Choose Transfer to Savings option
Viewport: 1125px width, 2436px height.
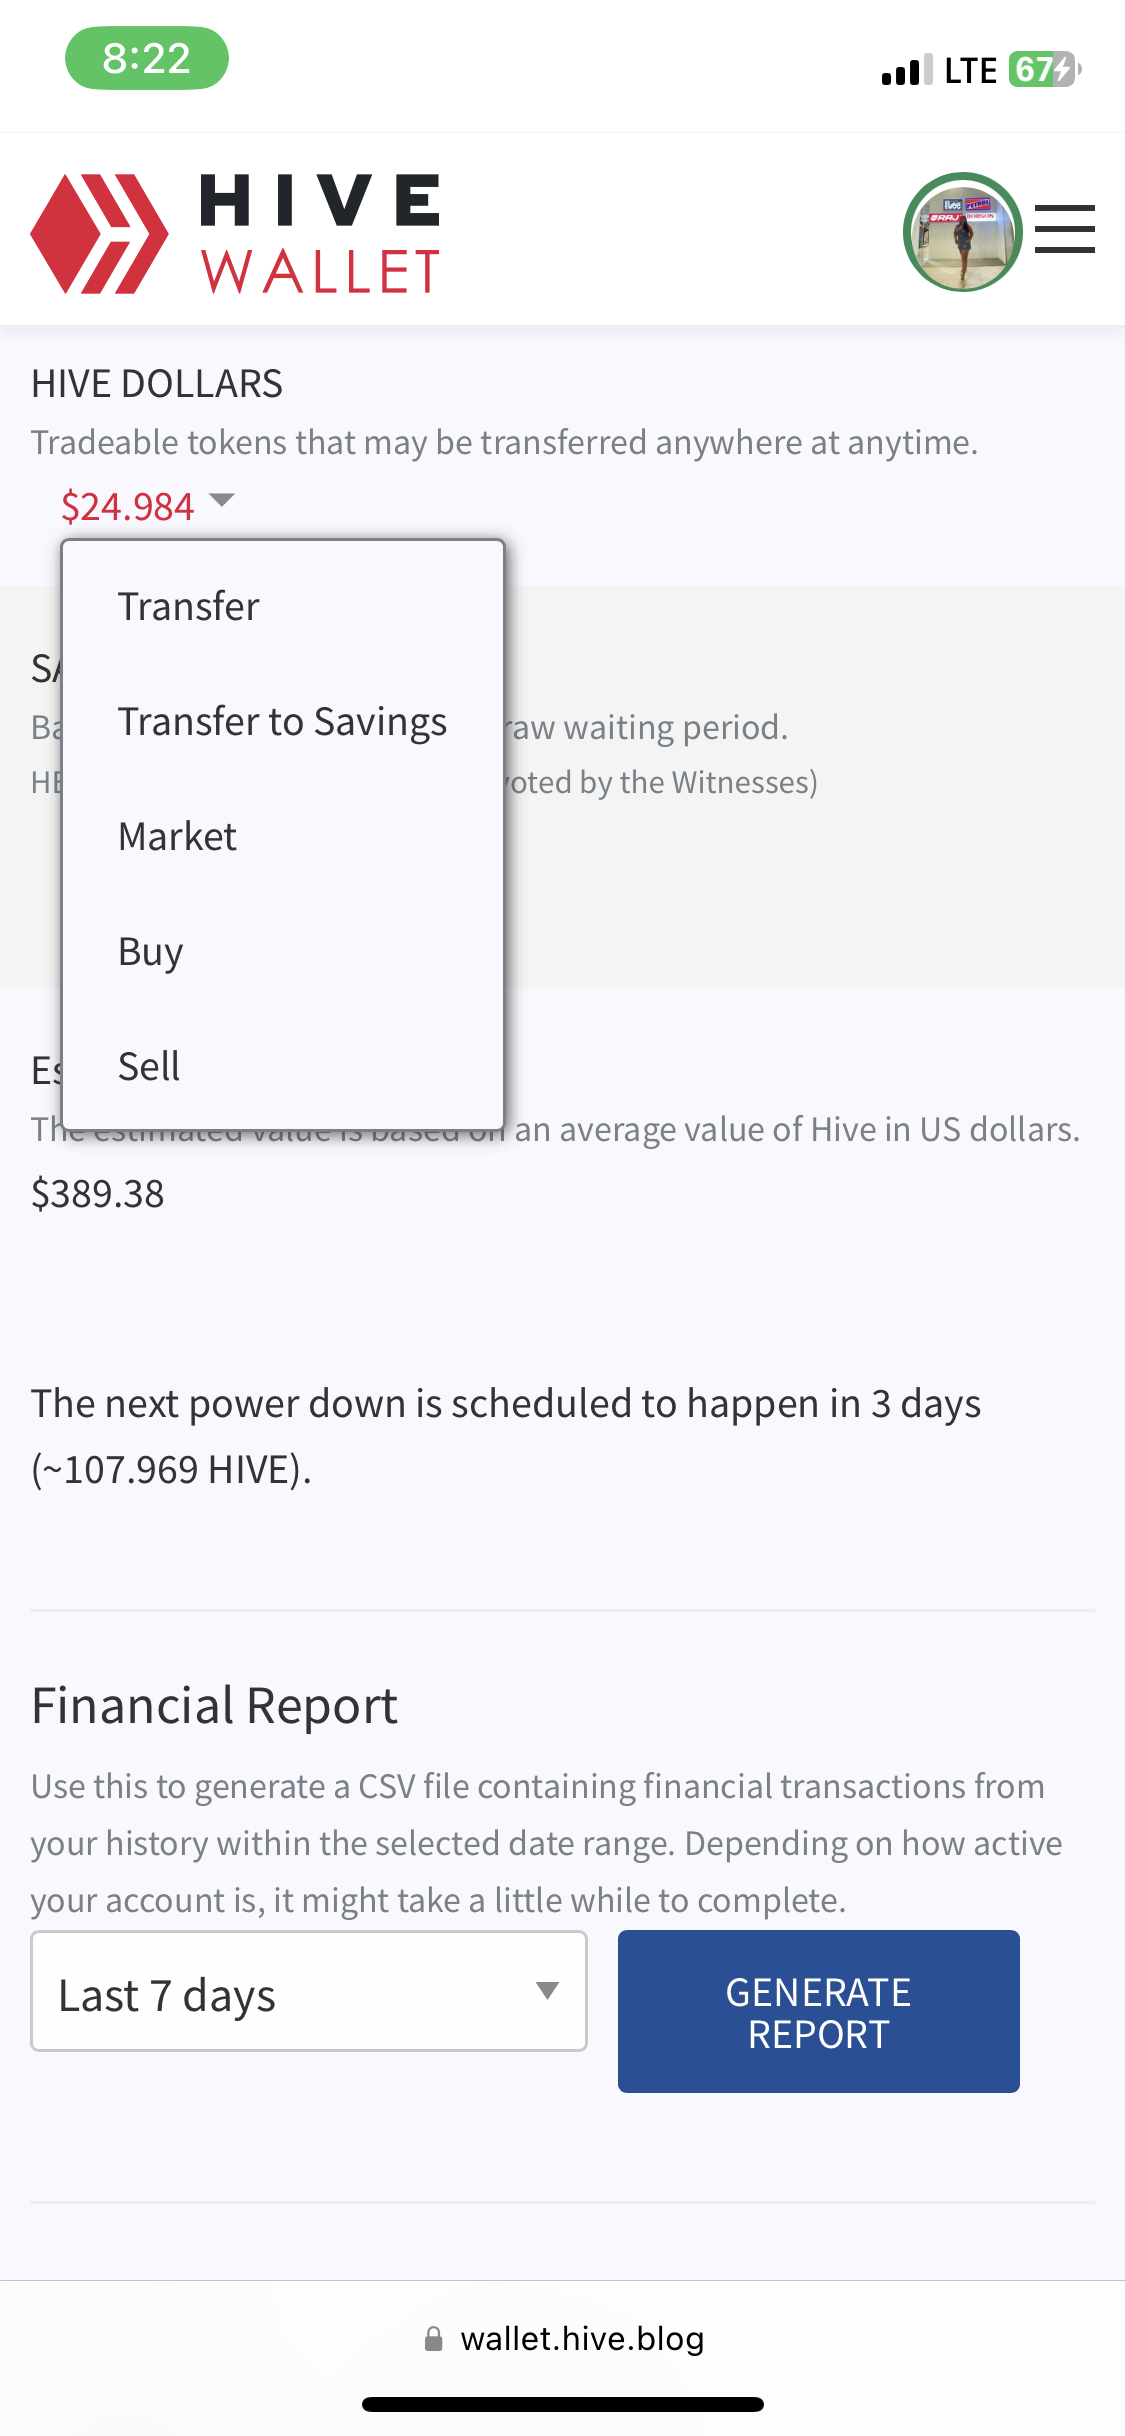[283, 721]
